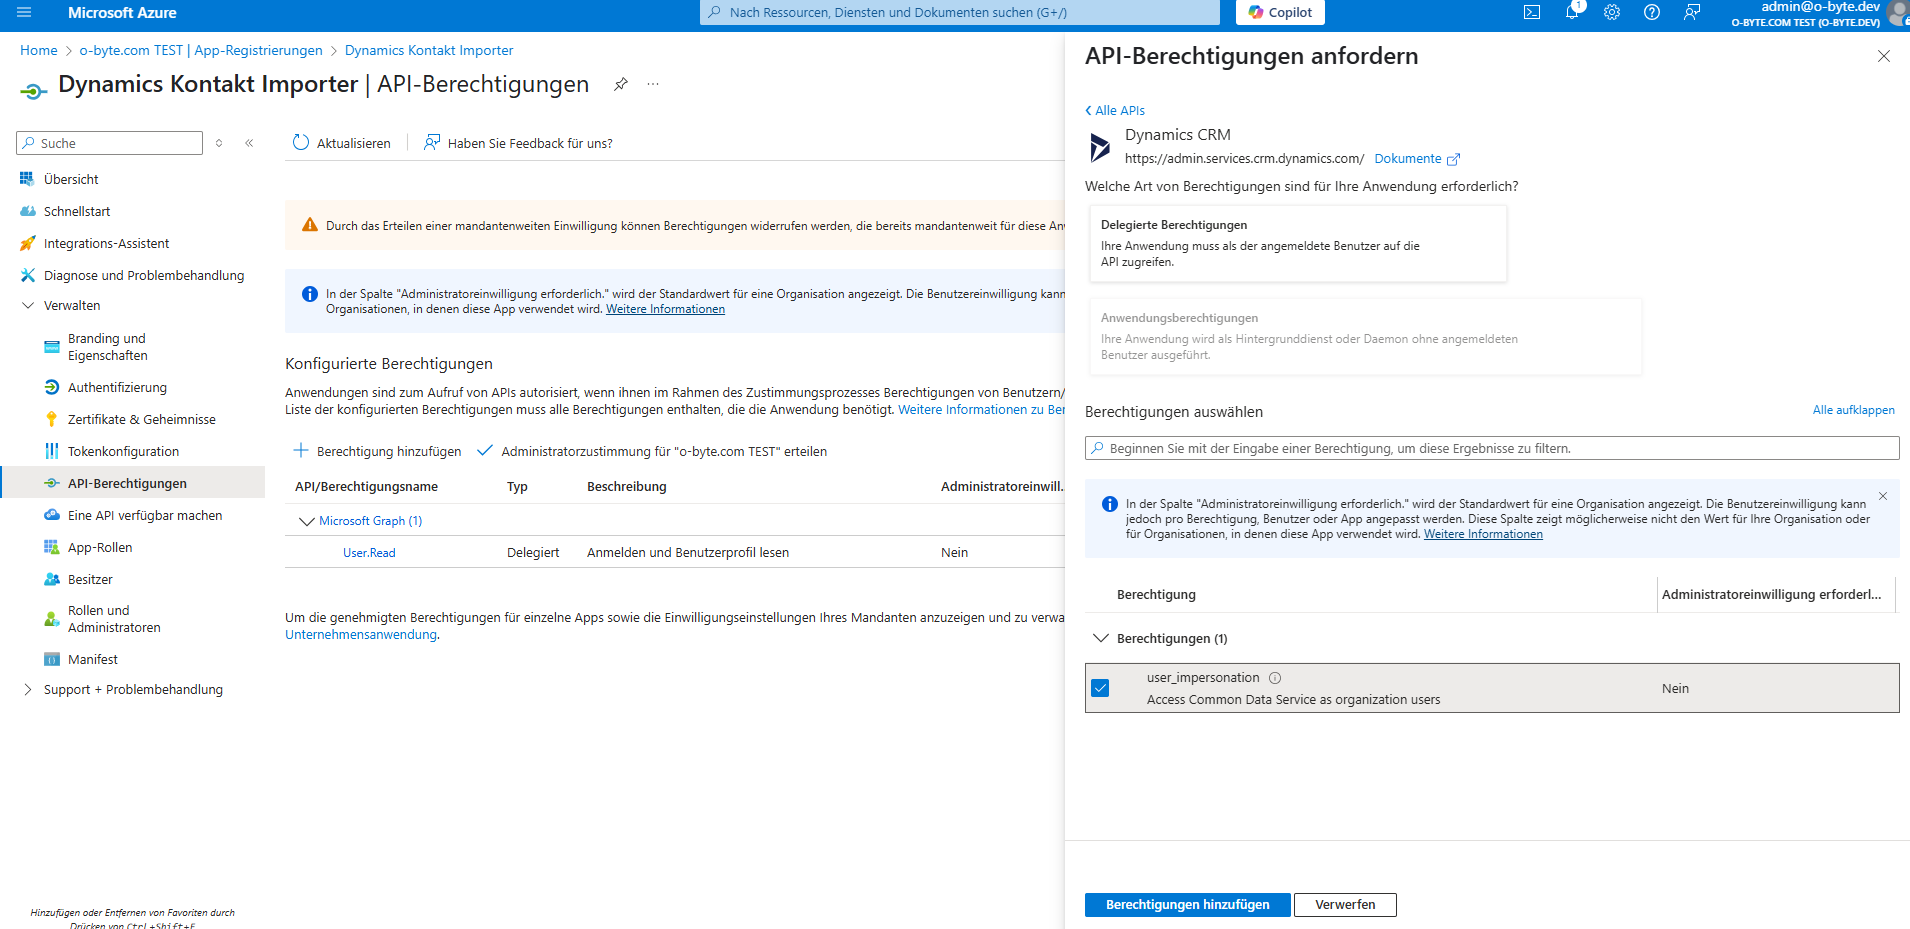Pin the Dynamics Kontakt Importer page
Image resolution: width=1910 pixels, height=929 pixels.
[621, 84]
